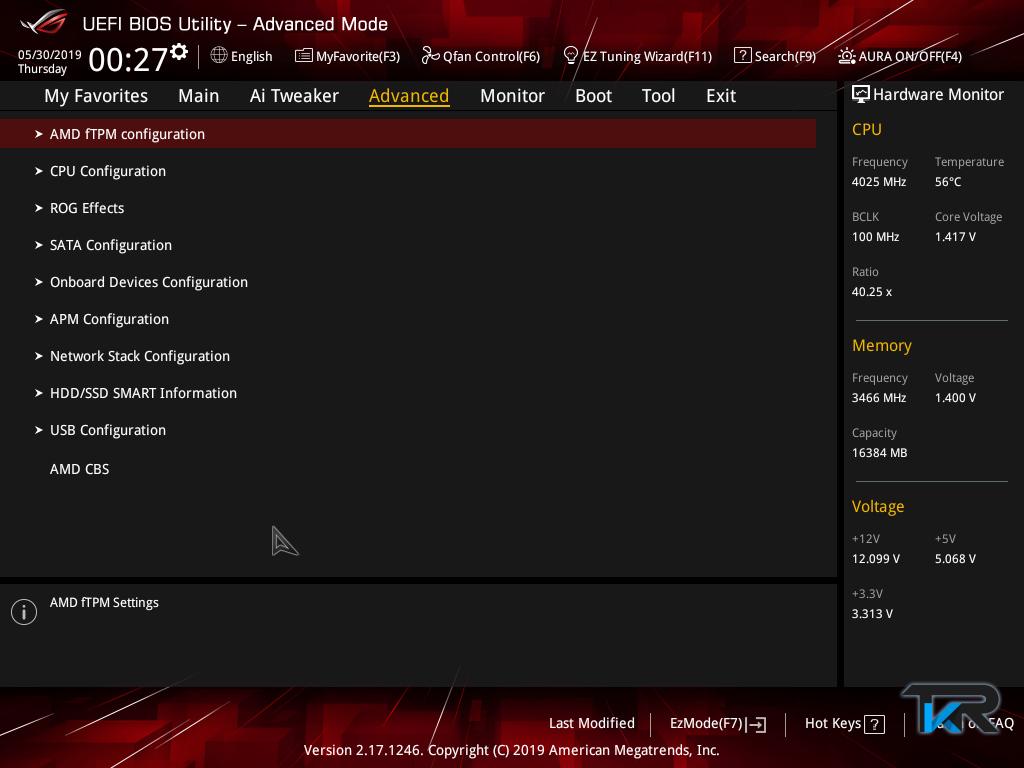Click the Search question mark icon

tap(743, 56)
